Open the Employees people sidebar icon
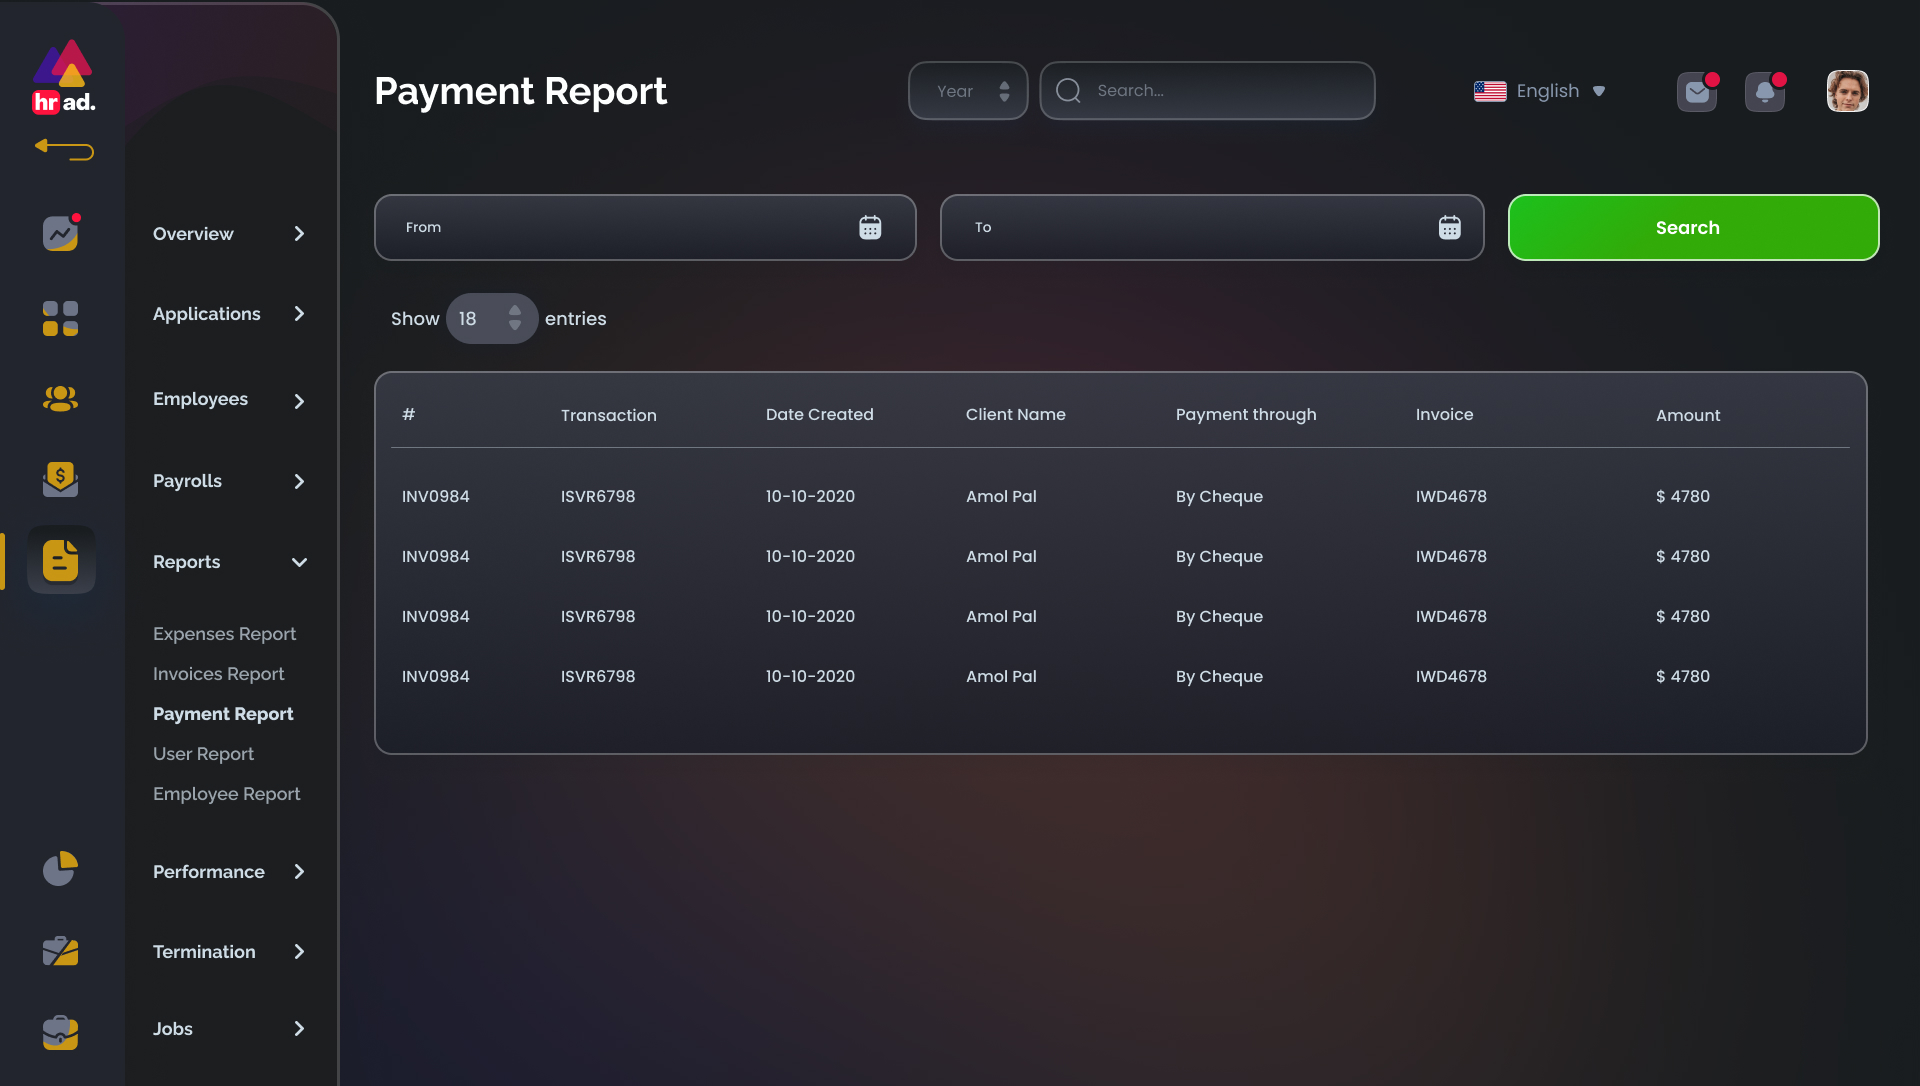The height and width of the screenshot is (1086, 1920). (60, 399)
